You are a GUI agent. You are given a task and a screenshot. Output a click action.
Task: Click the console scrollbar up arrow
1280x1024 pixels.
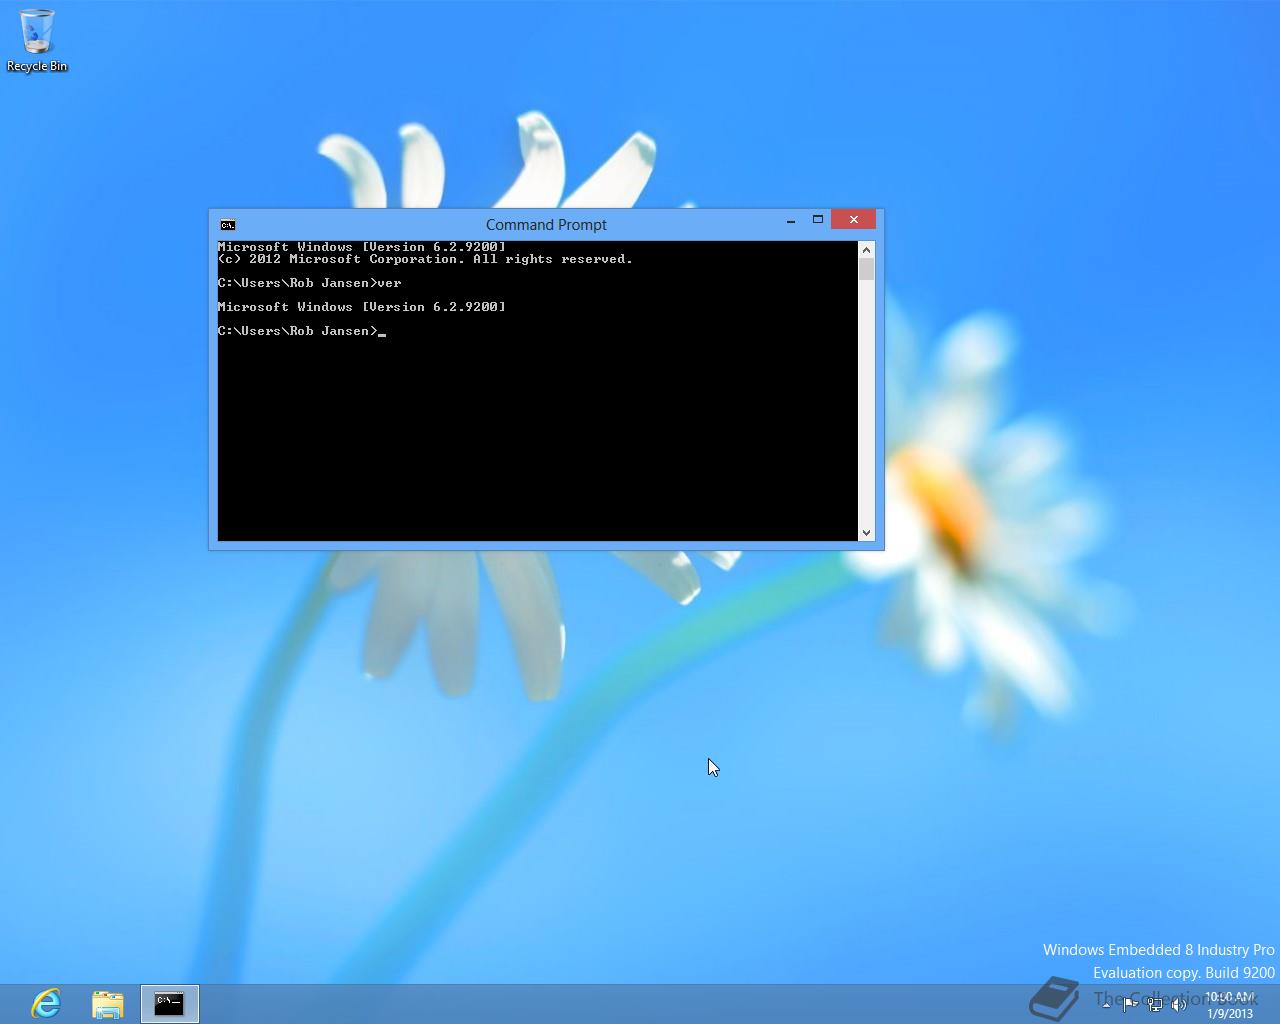point(866,250)
